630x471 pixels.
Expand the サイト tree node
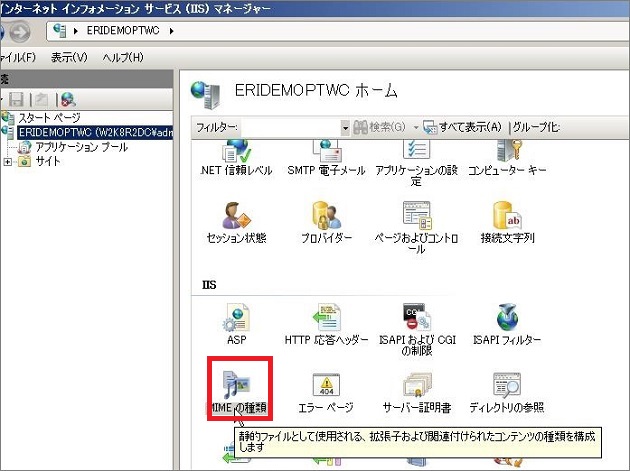(8, 162)
